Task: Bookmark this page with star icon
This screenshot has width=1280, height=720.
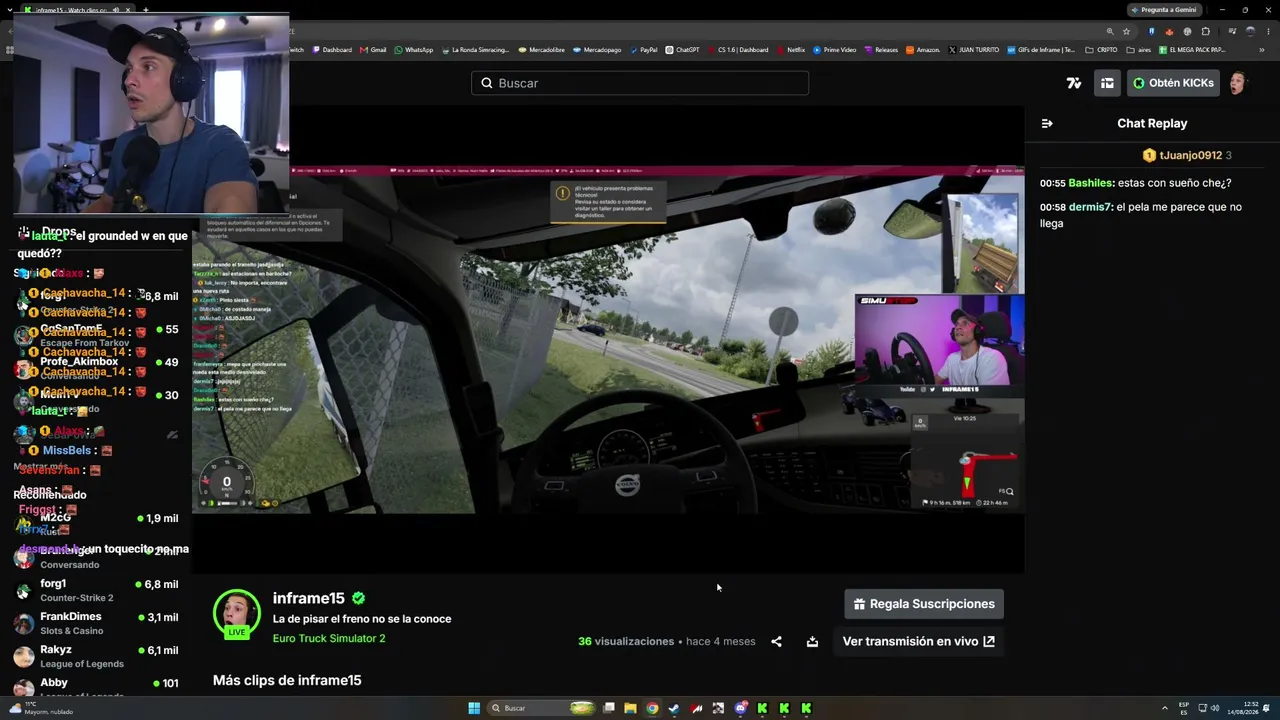Action: 1126,31
